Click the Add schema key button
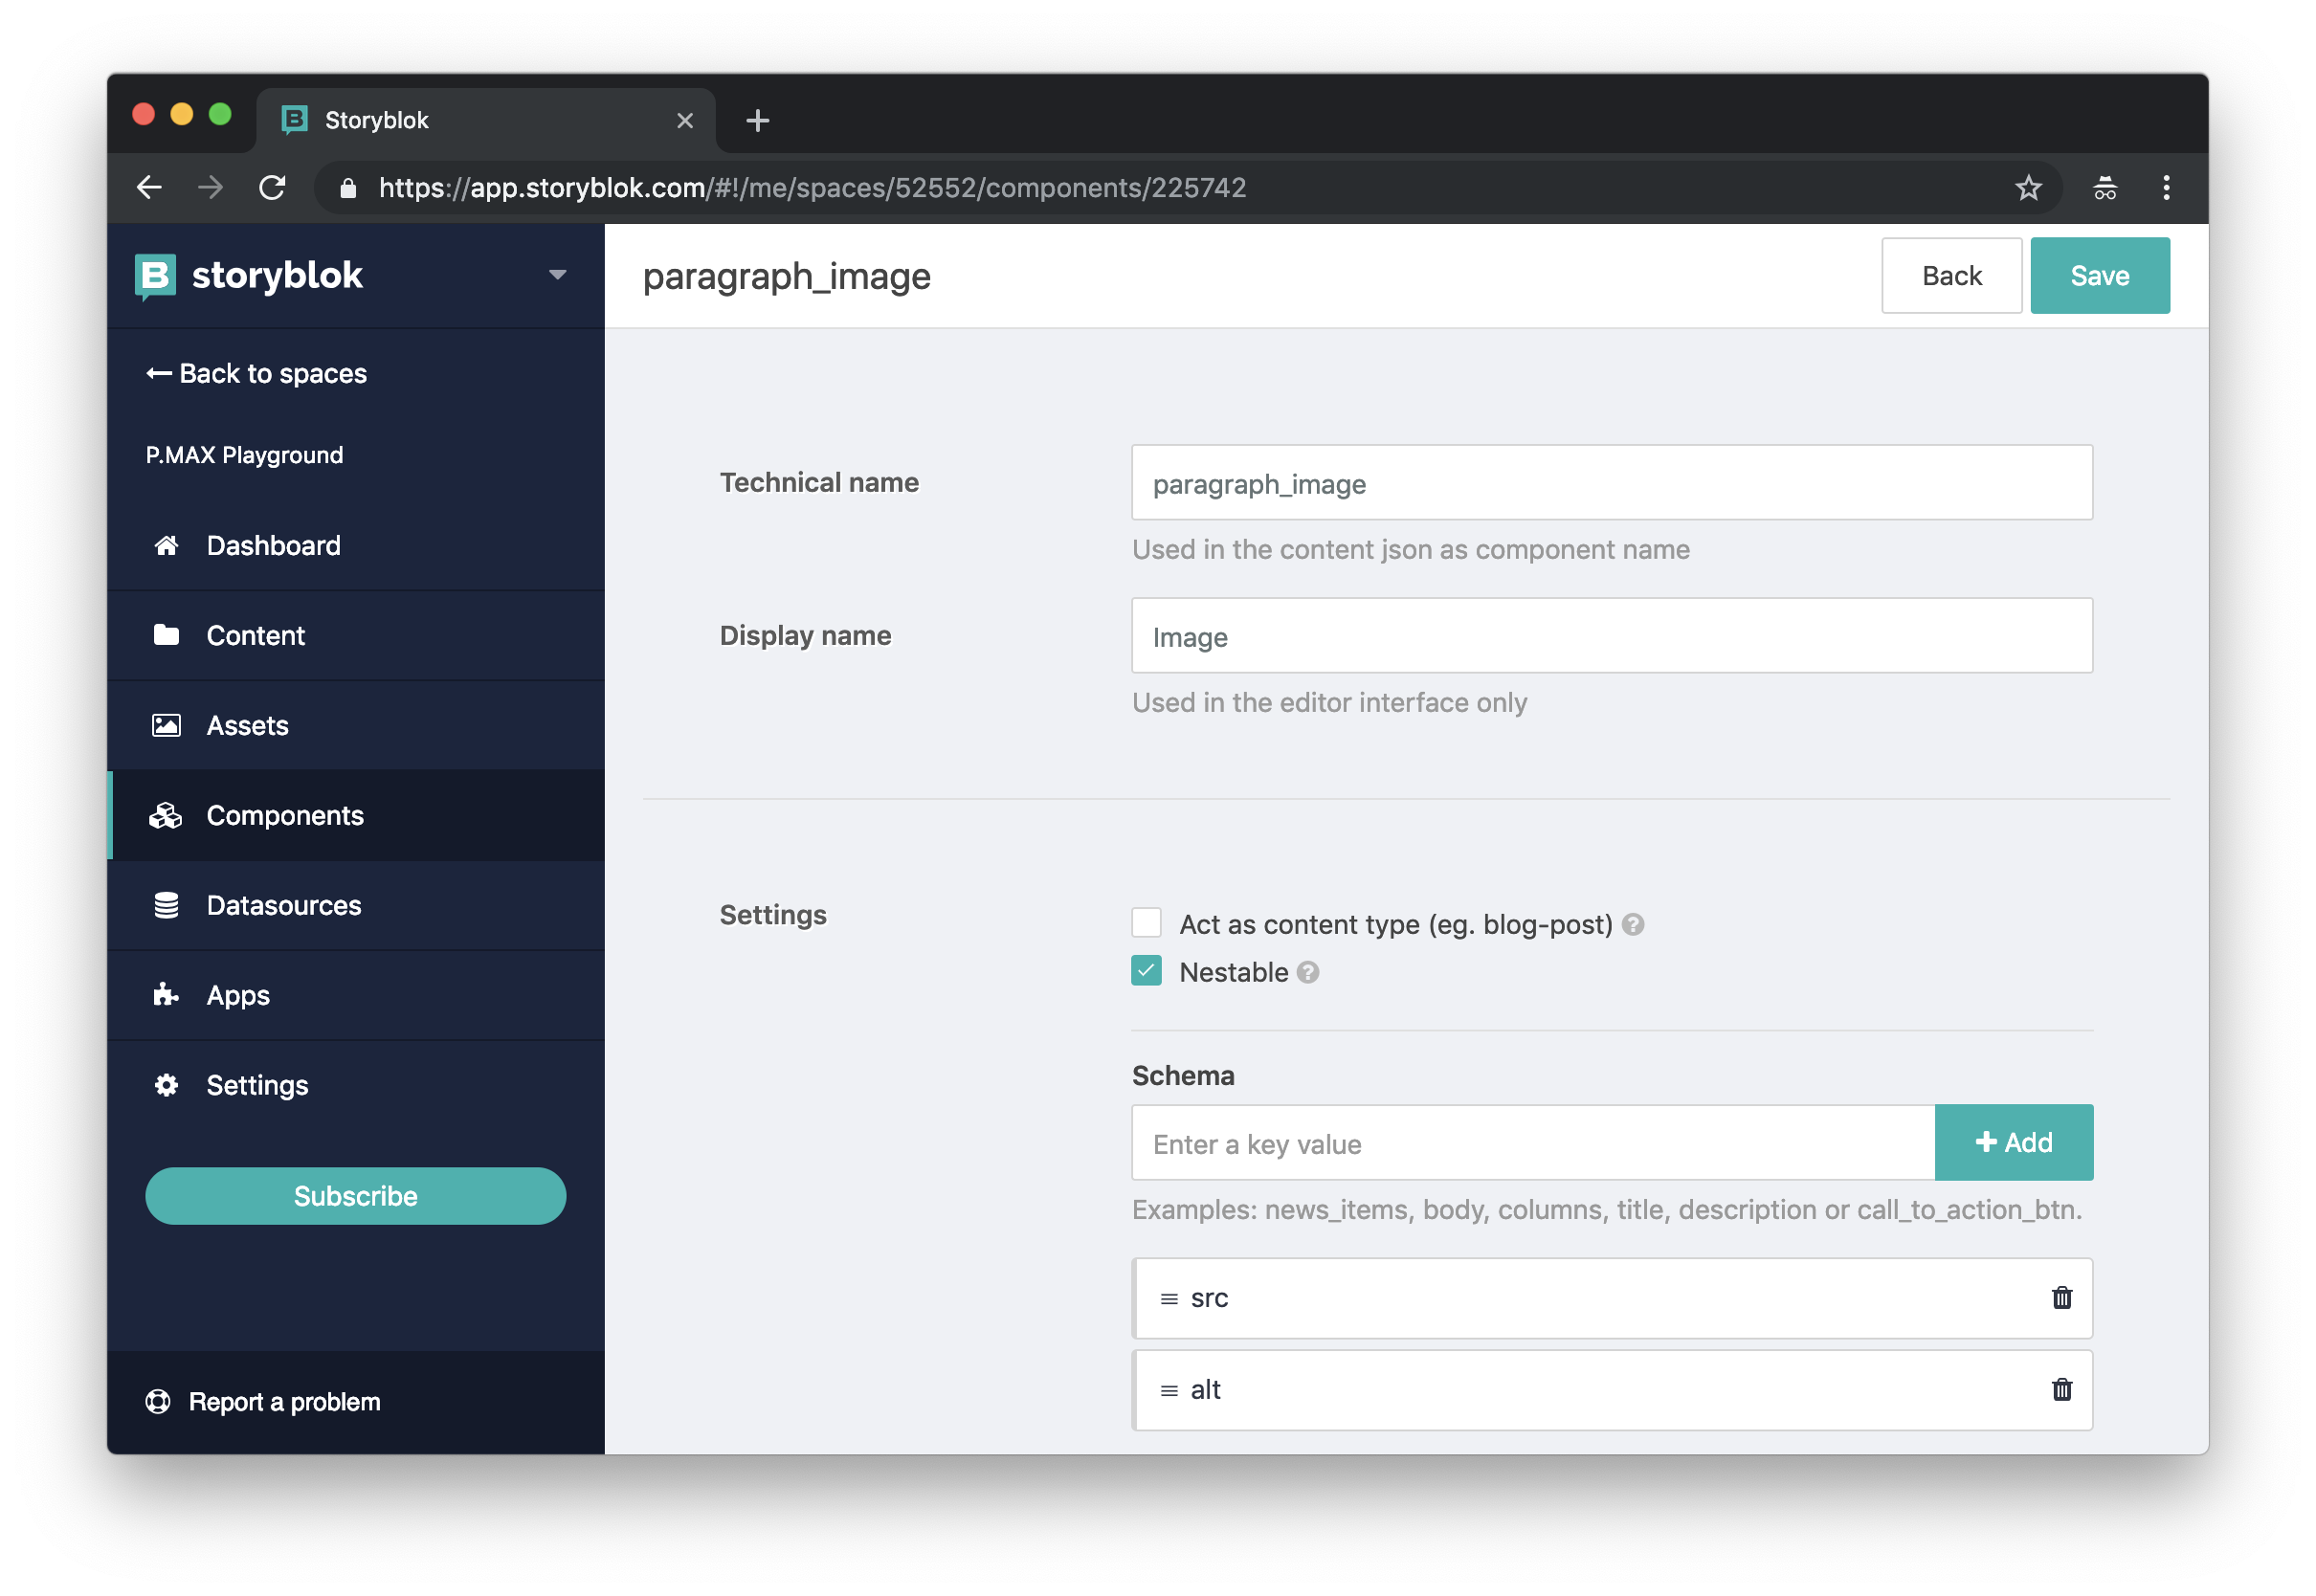This screenshot has height=1596, width=2316. 2014,1142
